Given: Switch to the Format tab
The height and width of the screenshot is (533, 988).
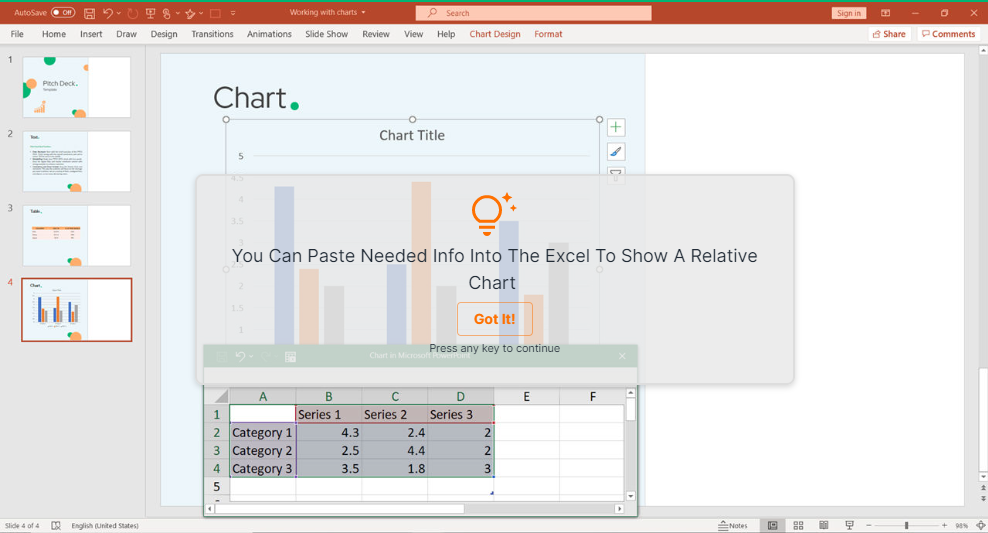Looking at the screenshot, I should 548,34.
